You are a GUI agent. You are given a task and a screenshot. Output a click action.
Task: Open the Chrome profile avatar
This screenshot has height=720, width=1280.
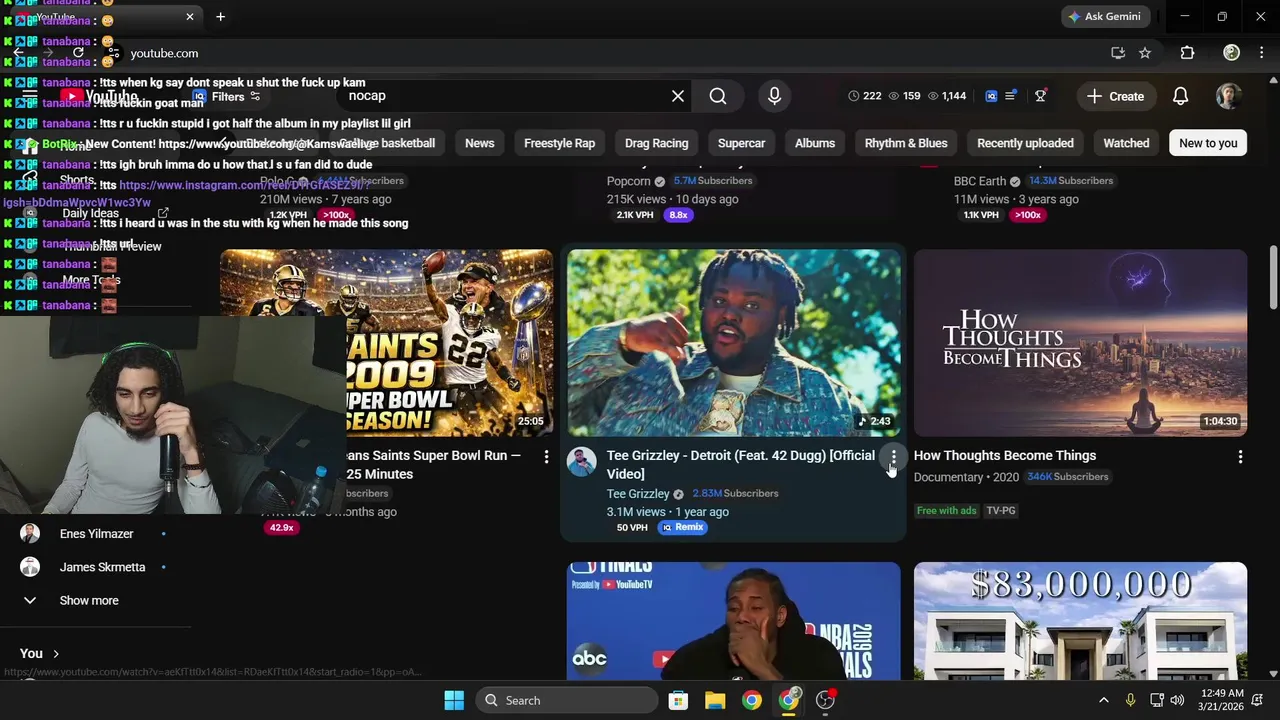coord(1232,53)
